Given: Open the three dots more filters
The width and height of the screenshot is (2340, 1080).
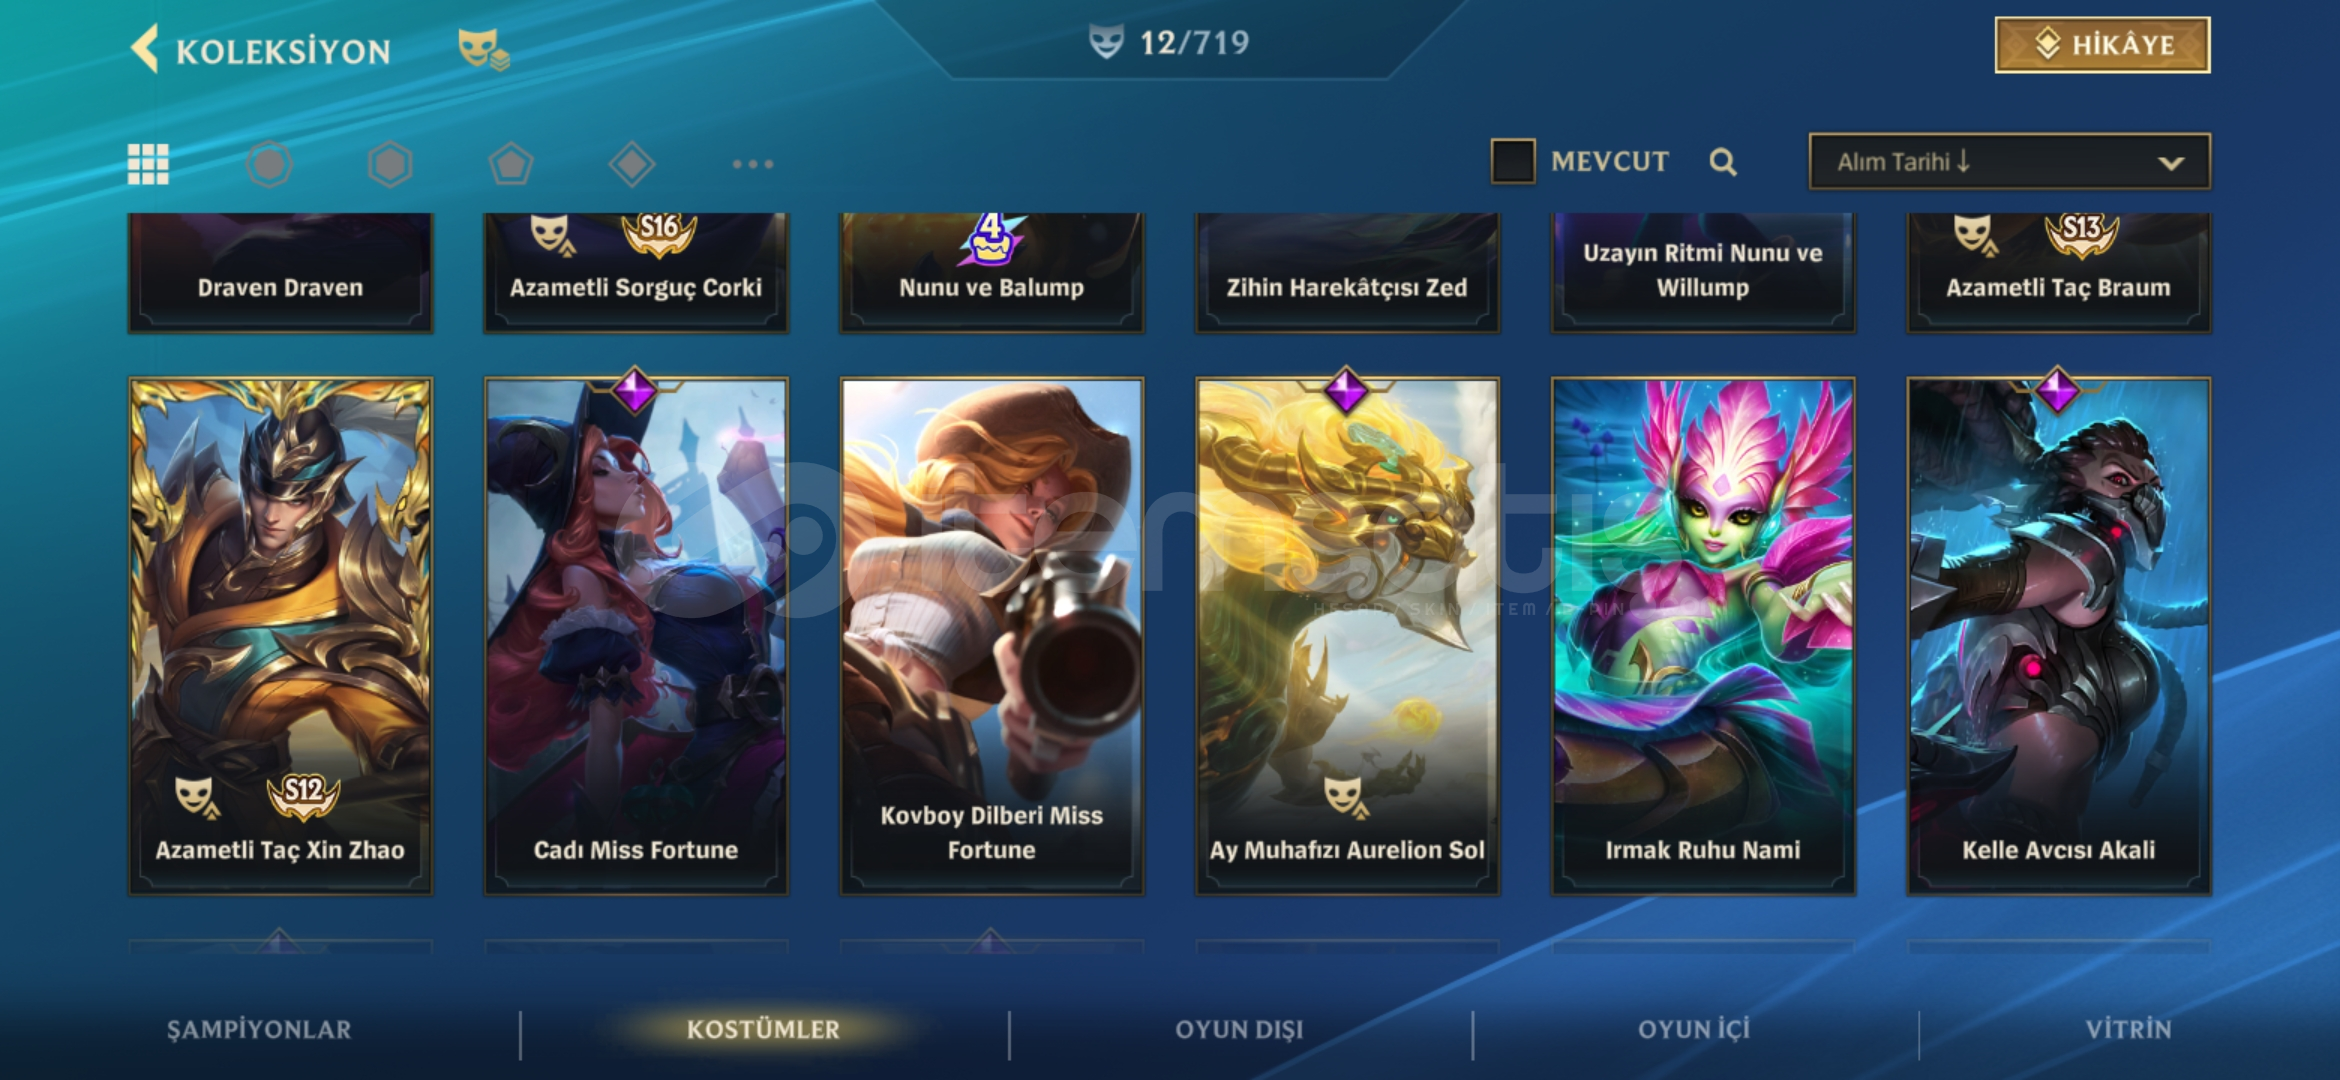Looking at the screenshot, I should tap(753, 164).
